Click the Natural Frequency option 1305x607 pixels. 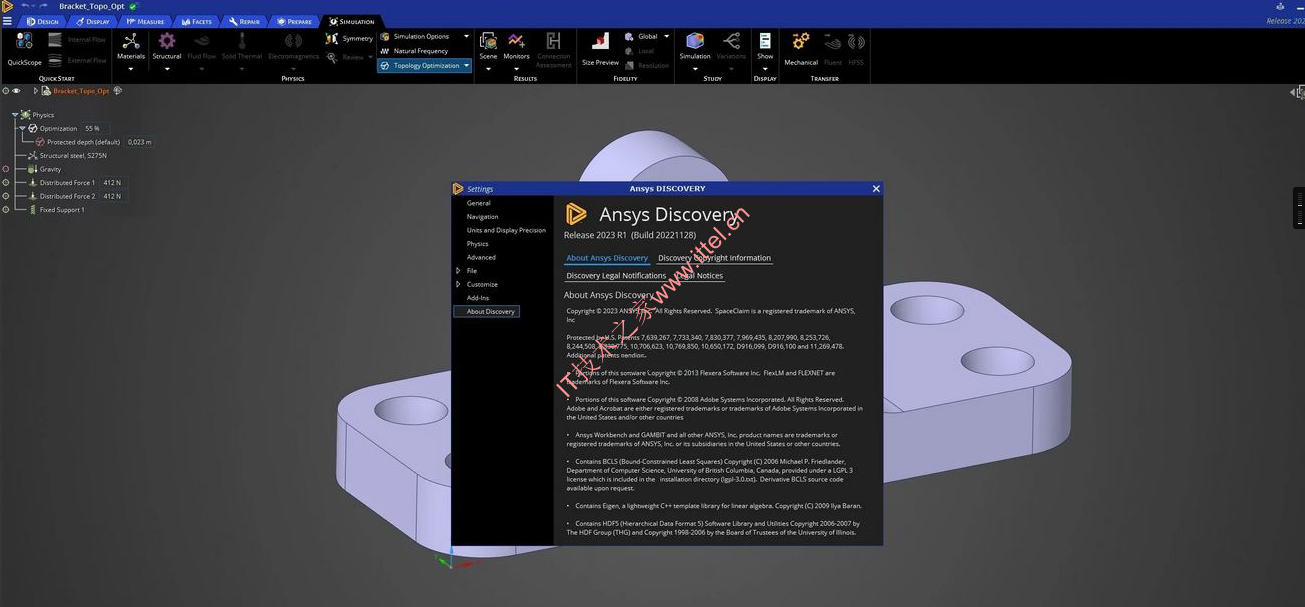tap(414, 51)
